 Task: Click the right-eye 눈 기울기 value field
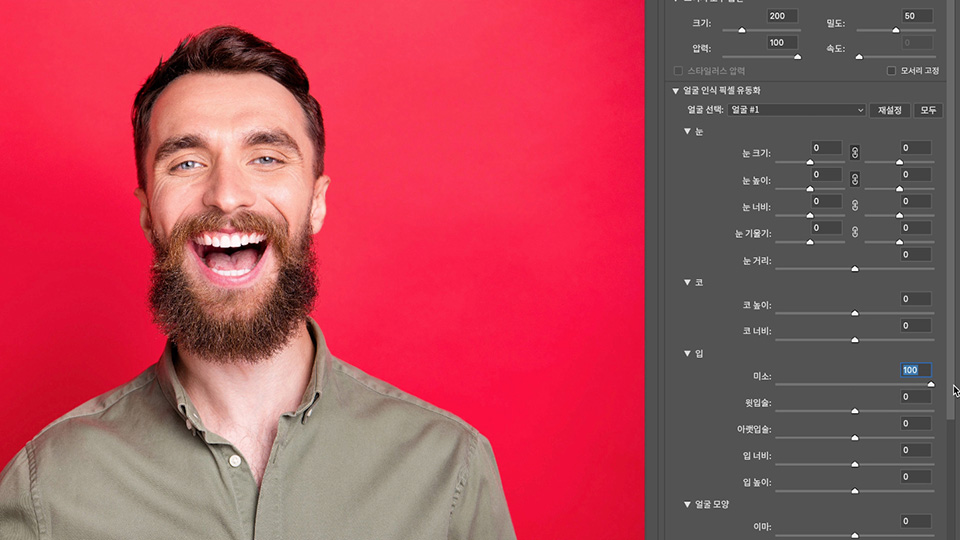click(916, 228)
